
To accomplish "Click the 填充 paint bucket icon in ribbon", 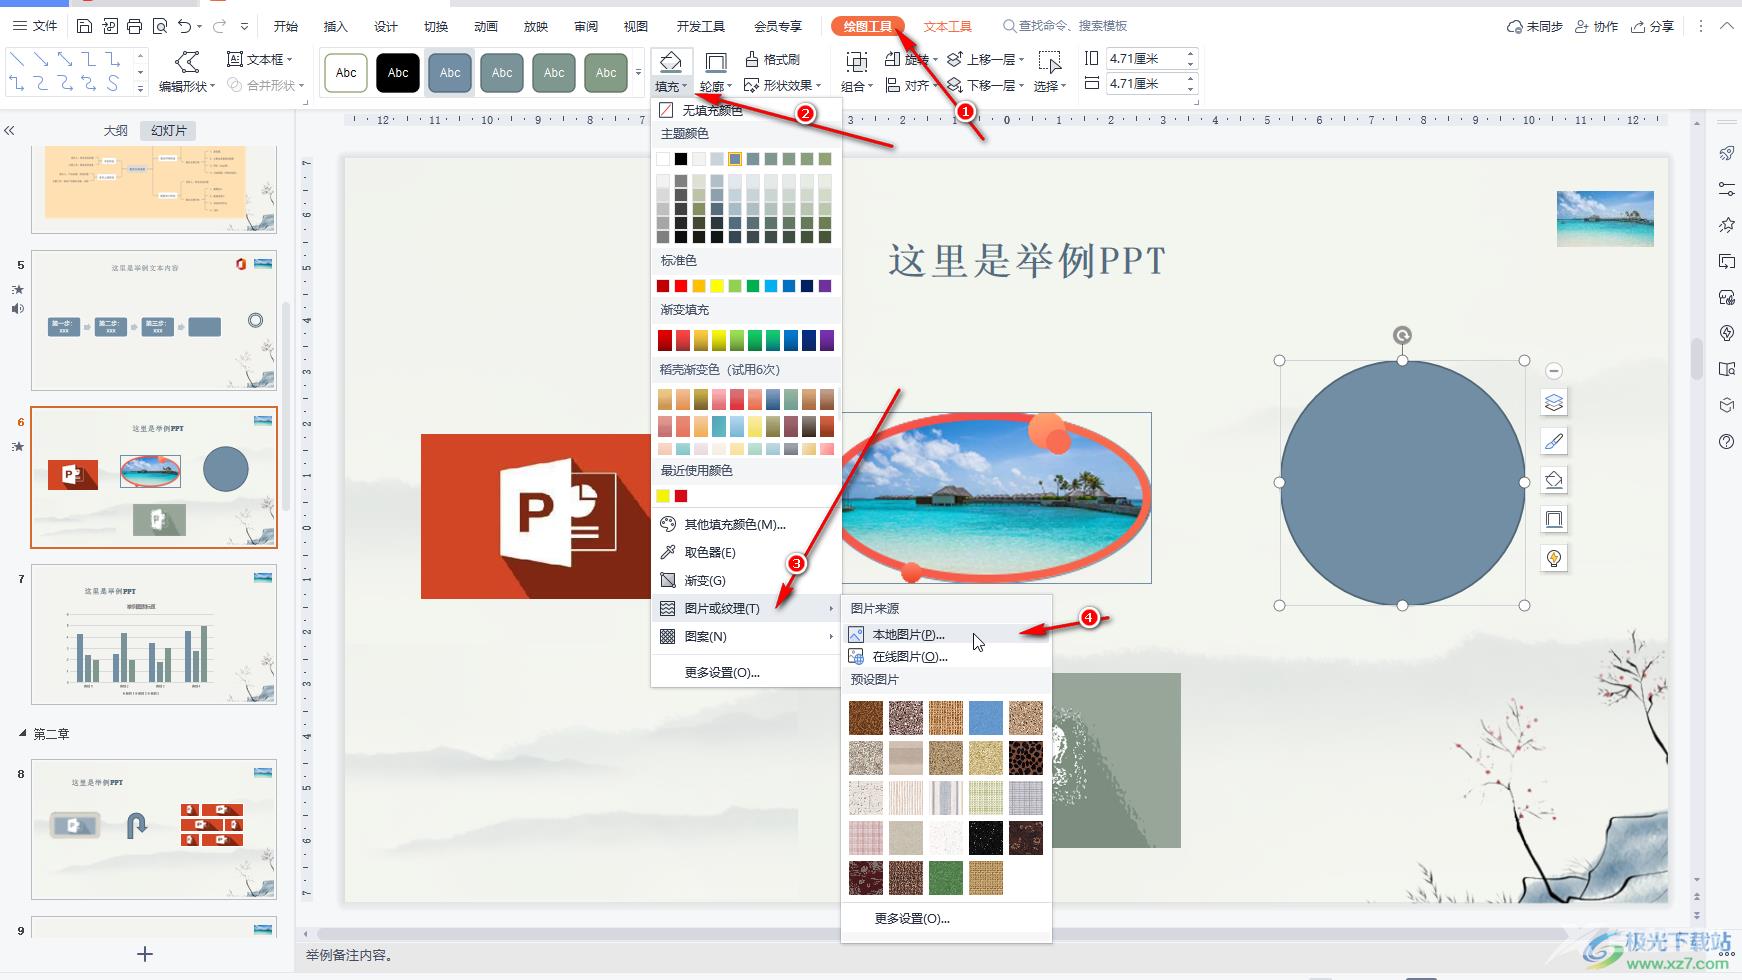I will [670, 61].
